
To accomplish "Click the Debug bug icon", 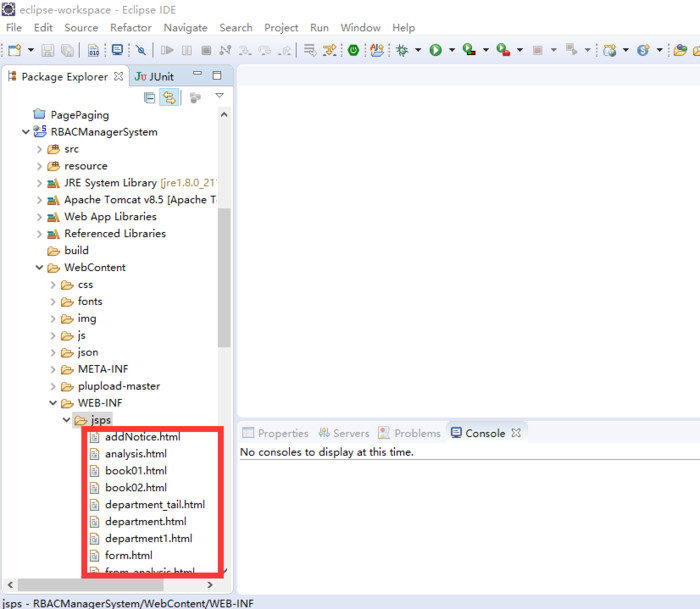I will (x=402, y=50).
